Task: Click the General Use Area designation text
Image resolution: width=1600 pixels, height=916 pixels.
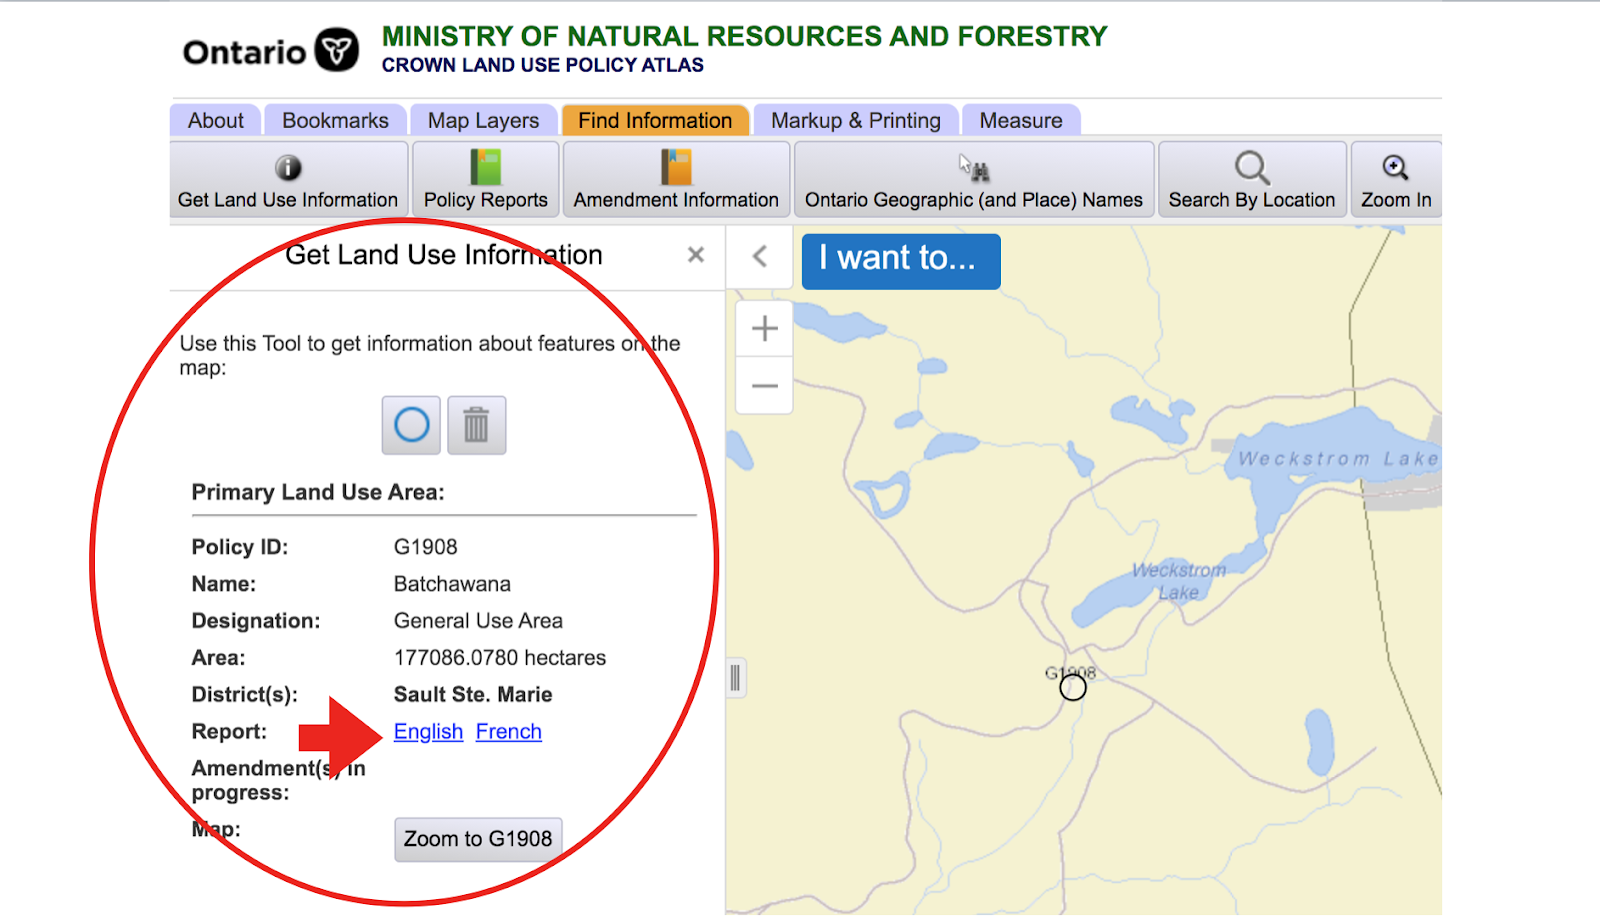Action: point(478,621)
